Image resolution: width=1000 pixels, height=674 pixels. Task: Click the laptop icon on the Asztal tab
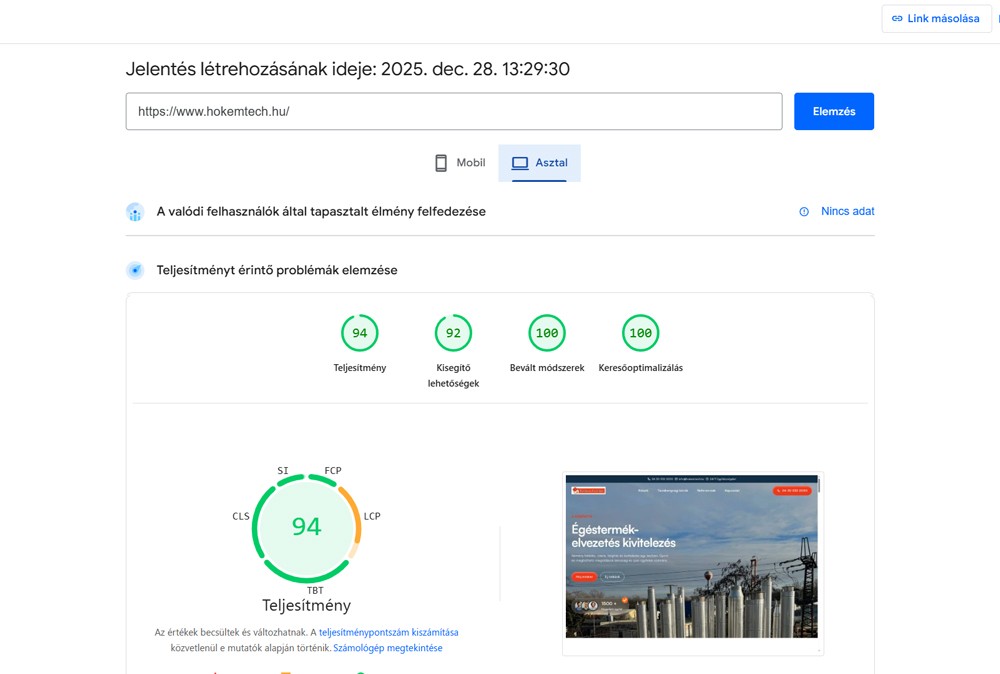point(521,161)
